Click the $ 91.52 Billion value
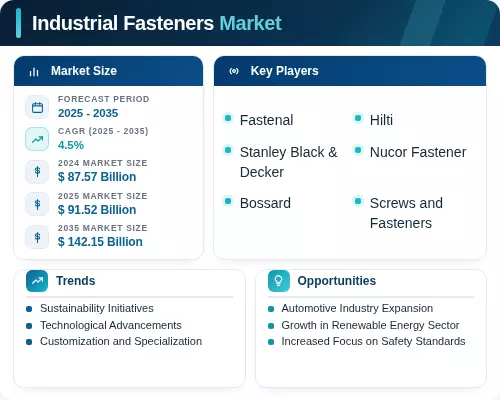This screenshot has width=500, height=400. tap(97, 210)
